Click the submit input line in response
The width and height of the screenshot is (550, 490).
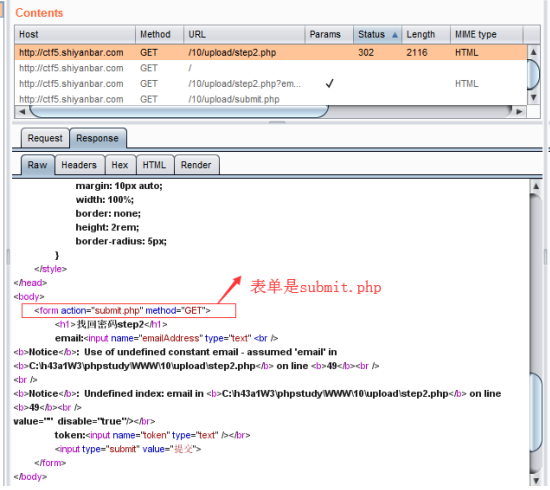coord(128,449)
